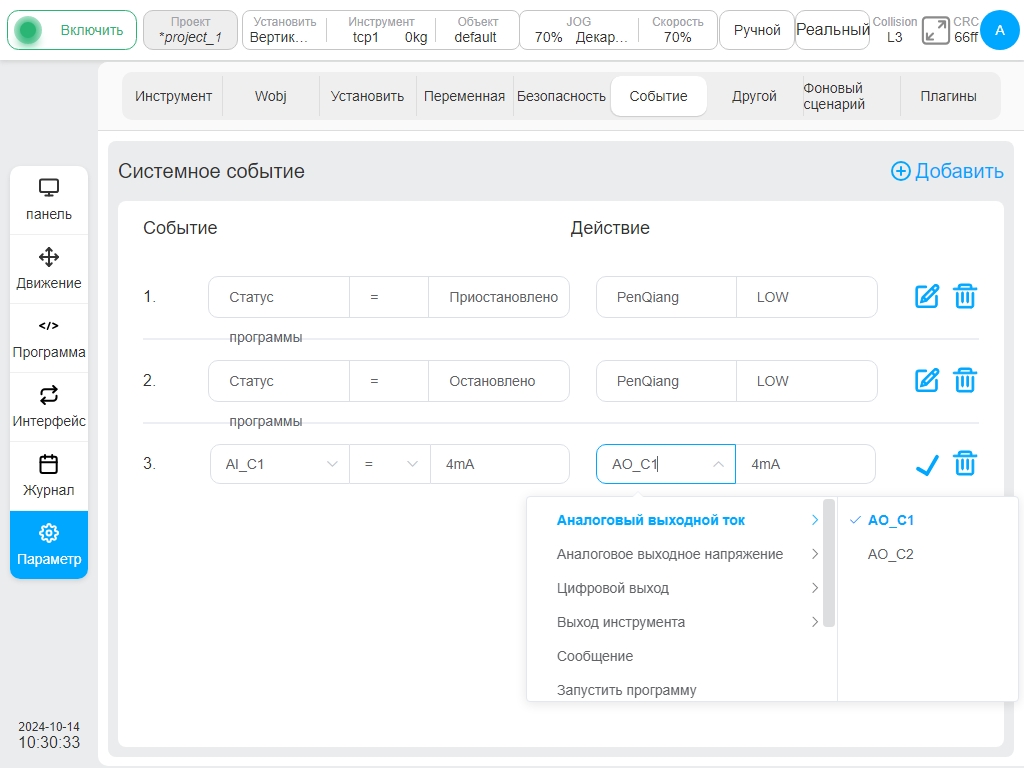Switch to the Инструмент tab
Viewport: 1024px width, 768px height.
[x=173, y=96]
